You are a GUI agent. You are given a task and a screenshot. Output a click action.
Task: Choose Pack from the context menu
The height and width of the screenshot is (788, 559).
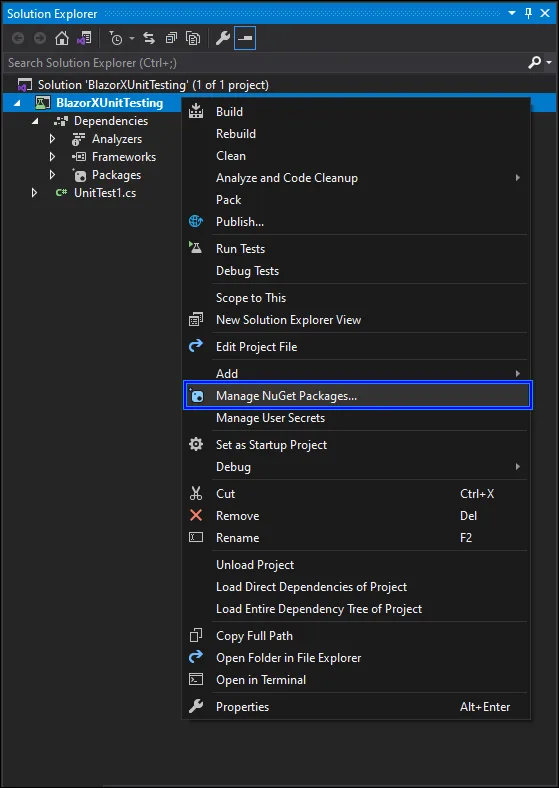[356, 200]
